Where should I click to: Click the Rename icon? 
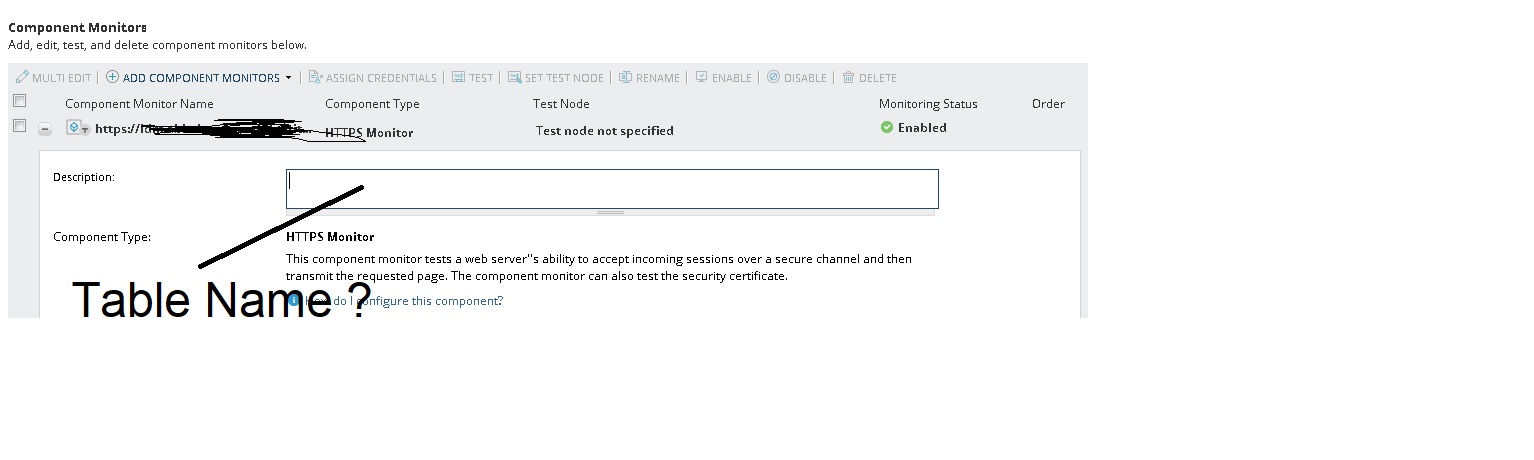coord(625,77)
